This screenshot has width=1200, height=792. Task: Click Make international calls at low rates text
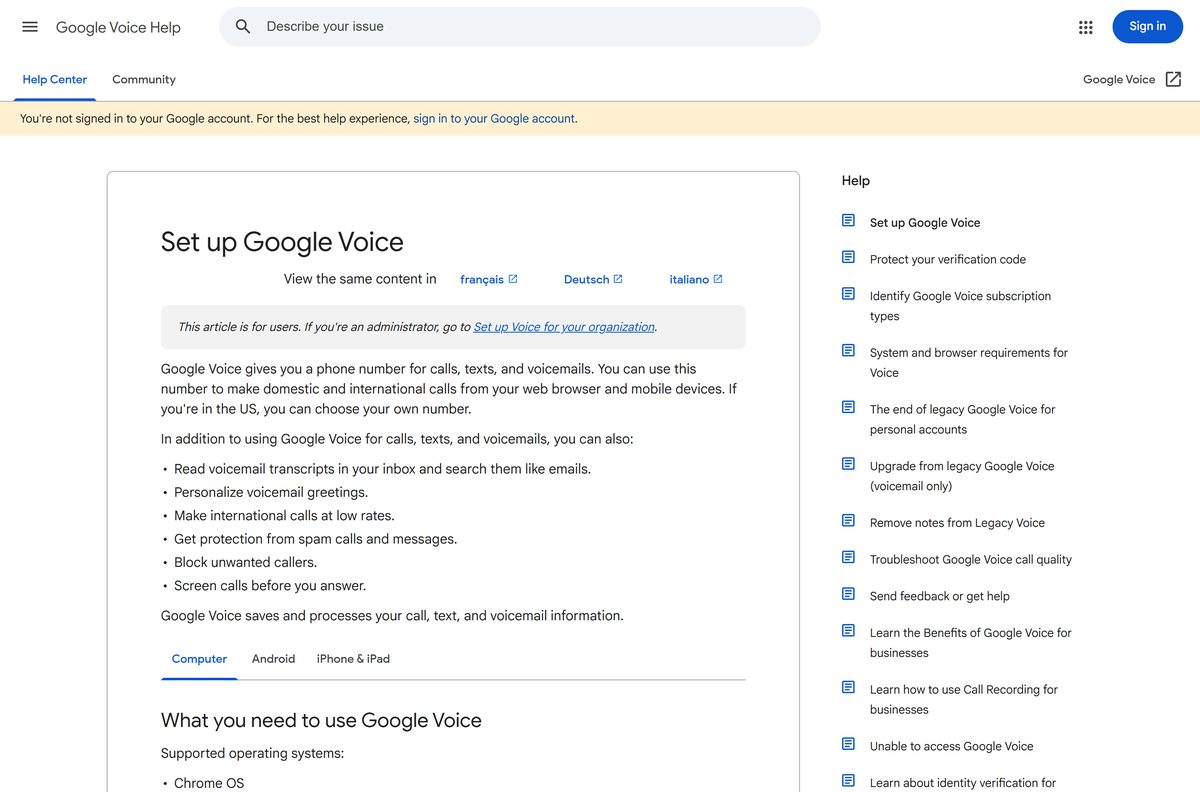(x=284, y=516)
